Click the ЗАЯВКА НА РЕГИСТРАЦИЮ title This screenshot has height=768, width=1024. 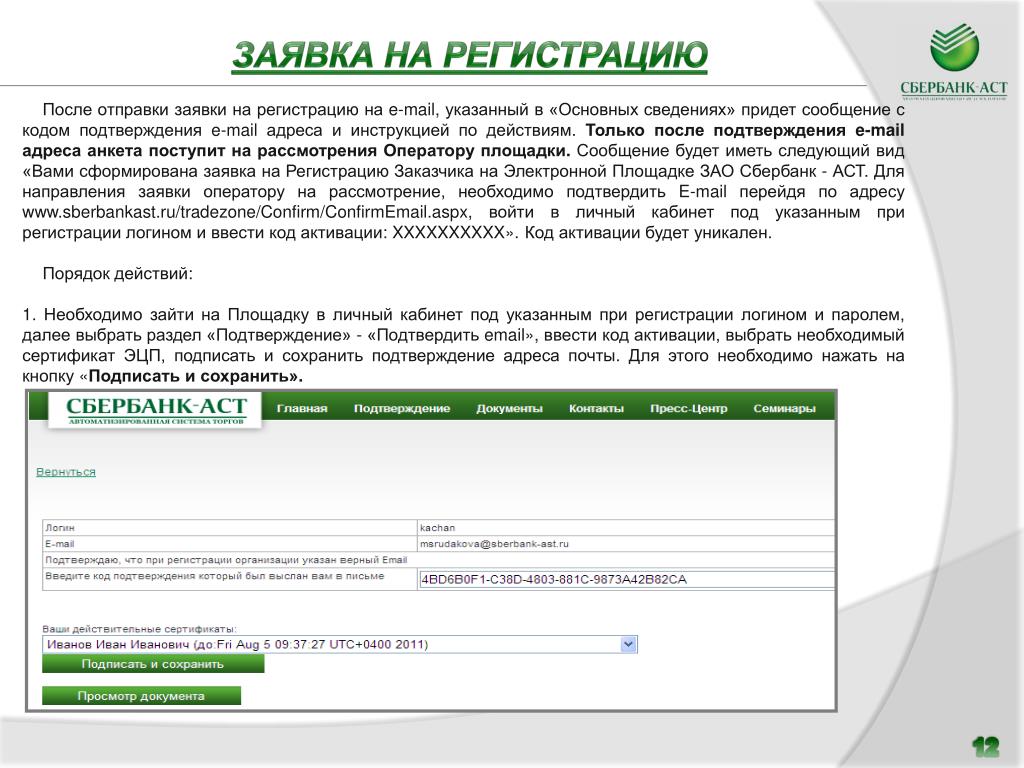[x=470, y=55]
